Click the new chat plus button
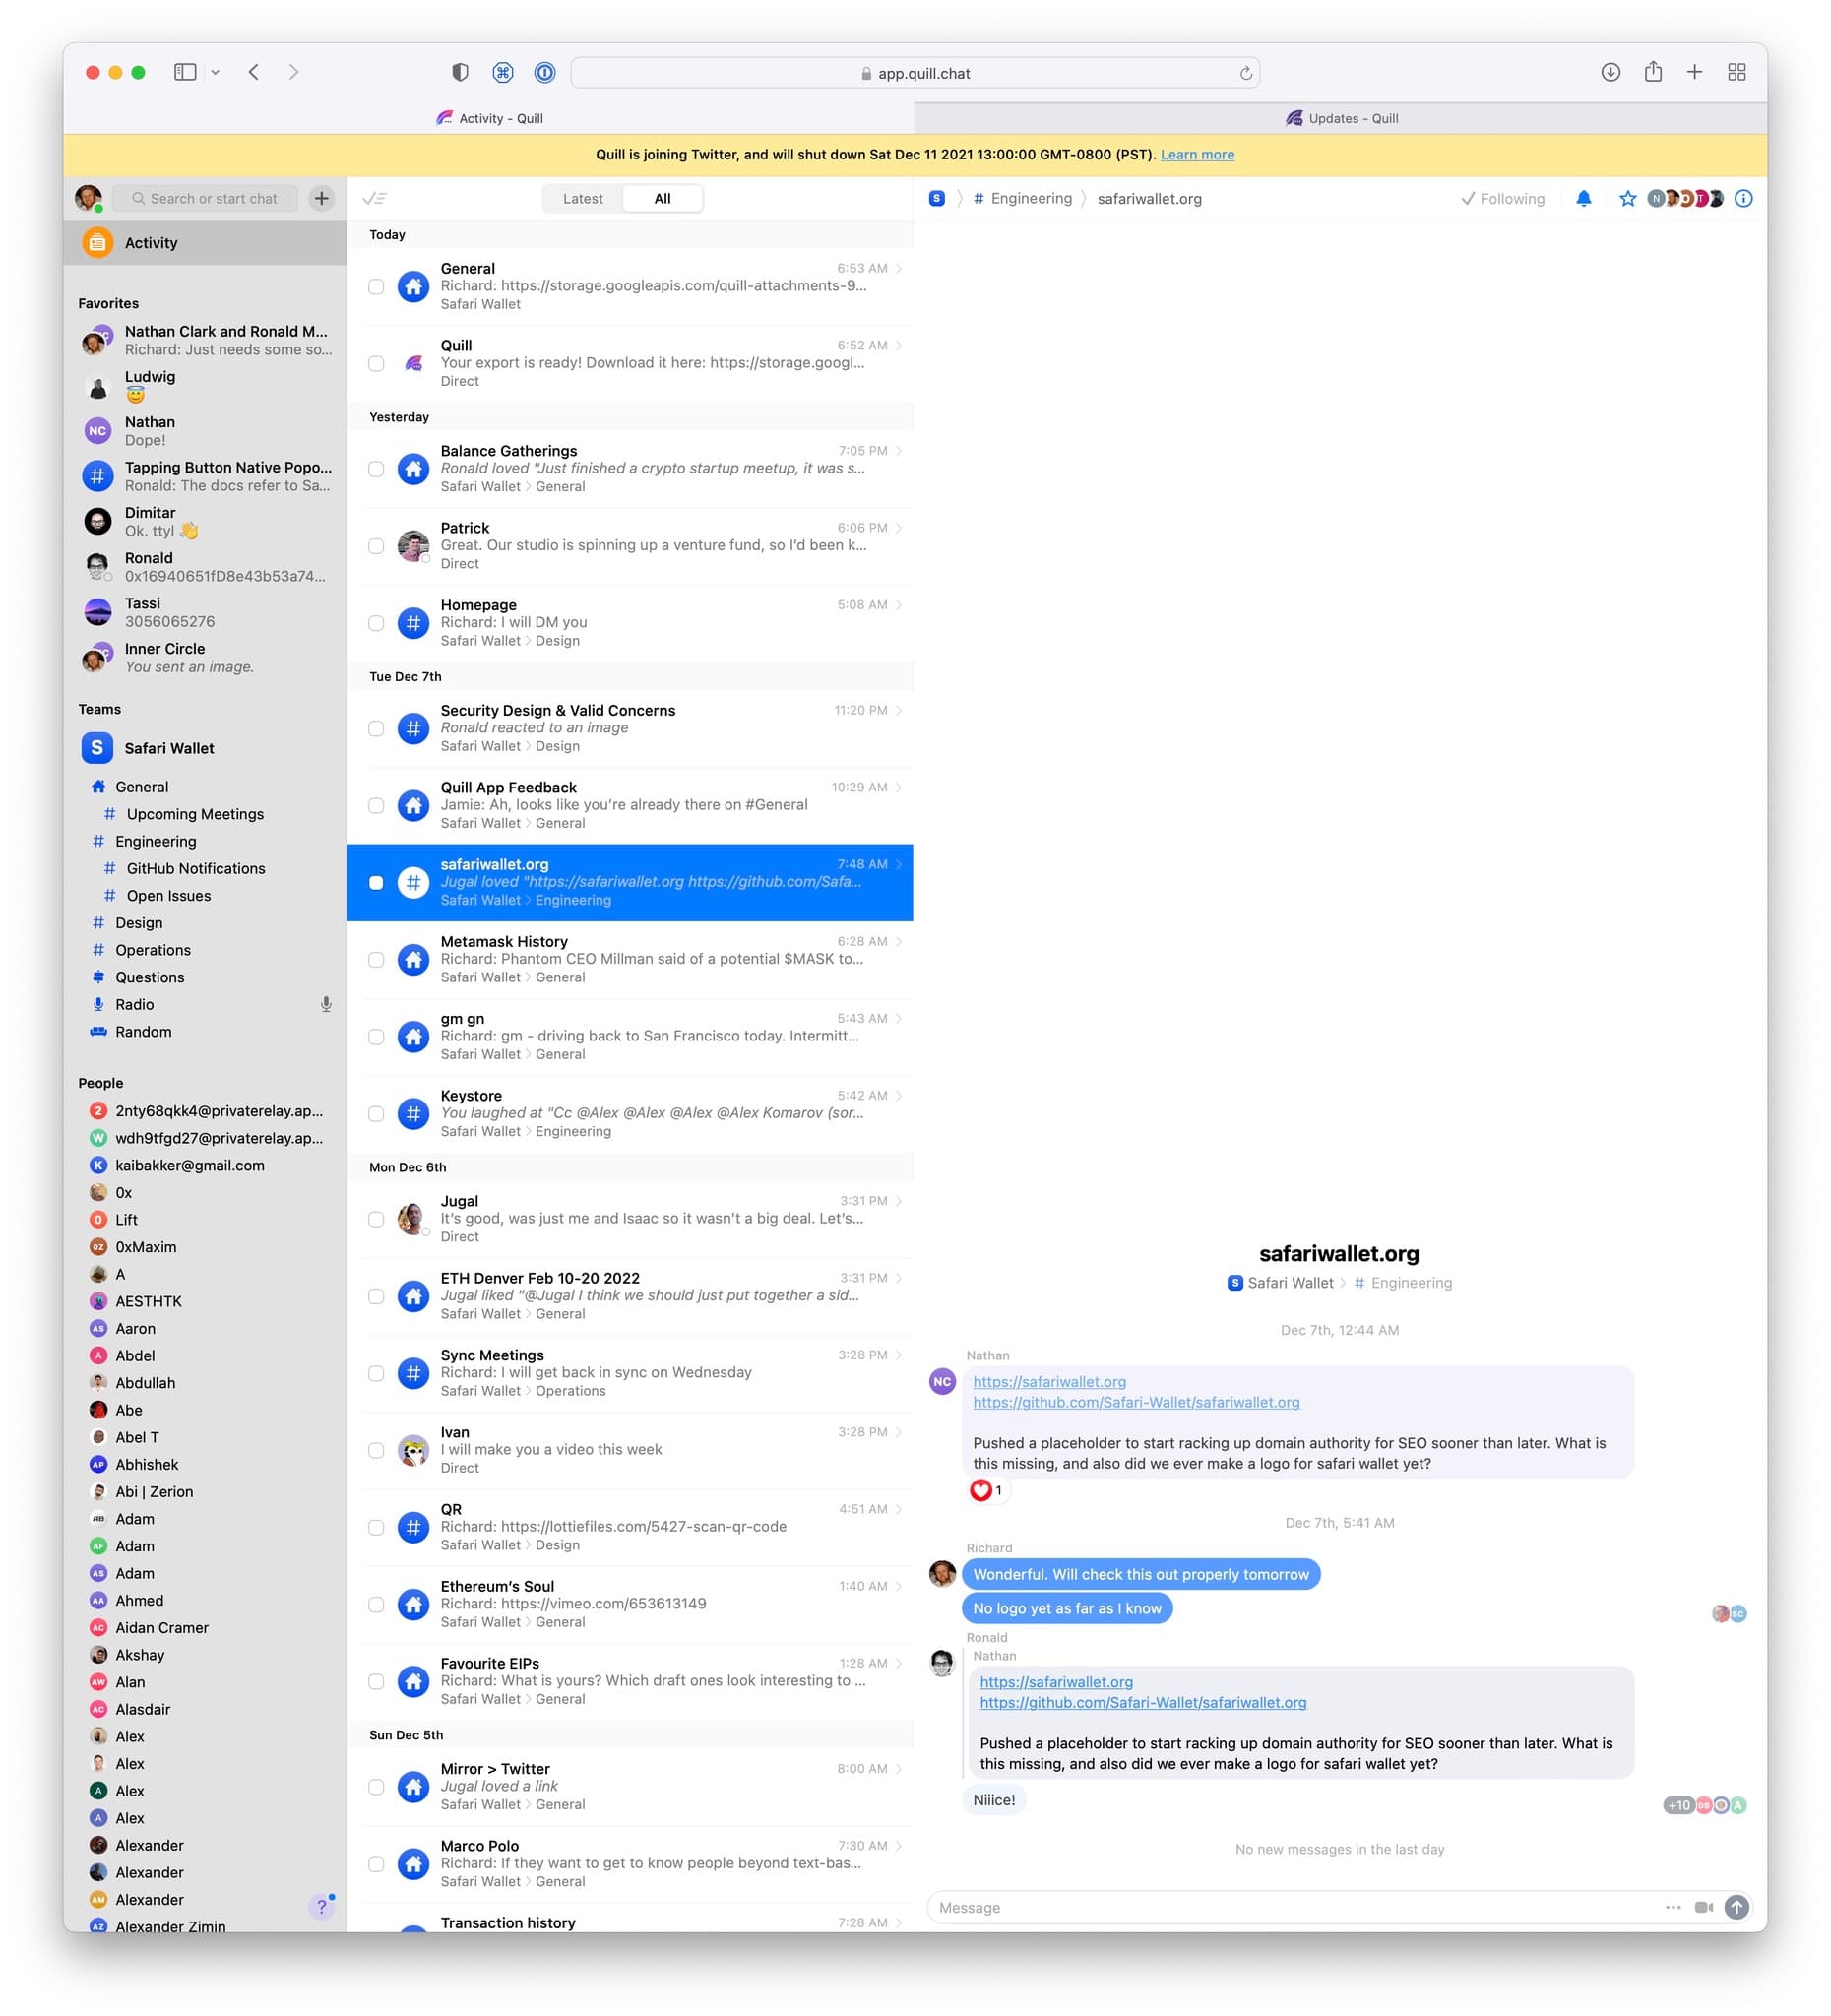This screenshot has width=1831, height=2016. coord(321,198)
